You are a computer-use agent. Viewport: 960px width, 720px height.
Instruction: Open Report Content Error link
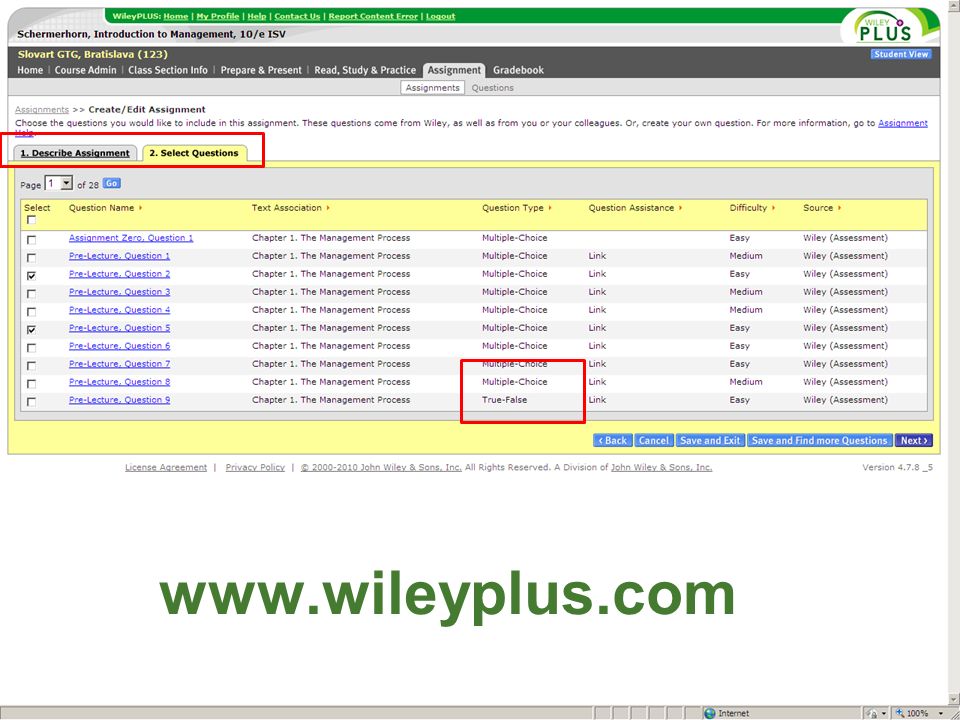tap(373, 16)
